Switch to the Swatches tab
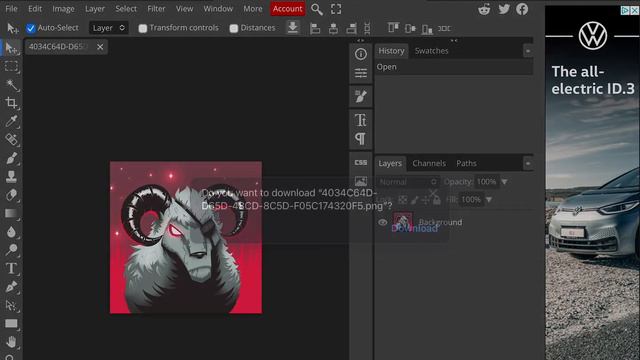The image size is (640, 360). point(431,51)
